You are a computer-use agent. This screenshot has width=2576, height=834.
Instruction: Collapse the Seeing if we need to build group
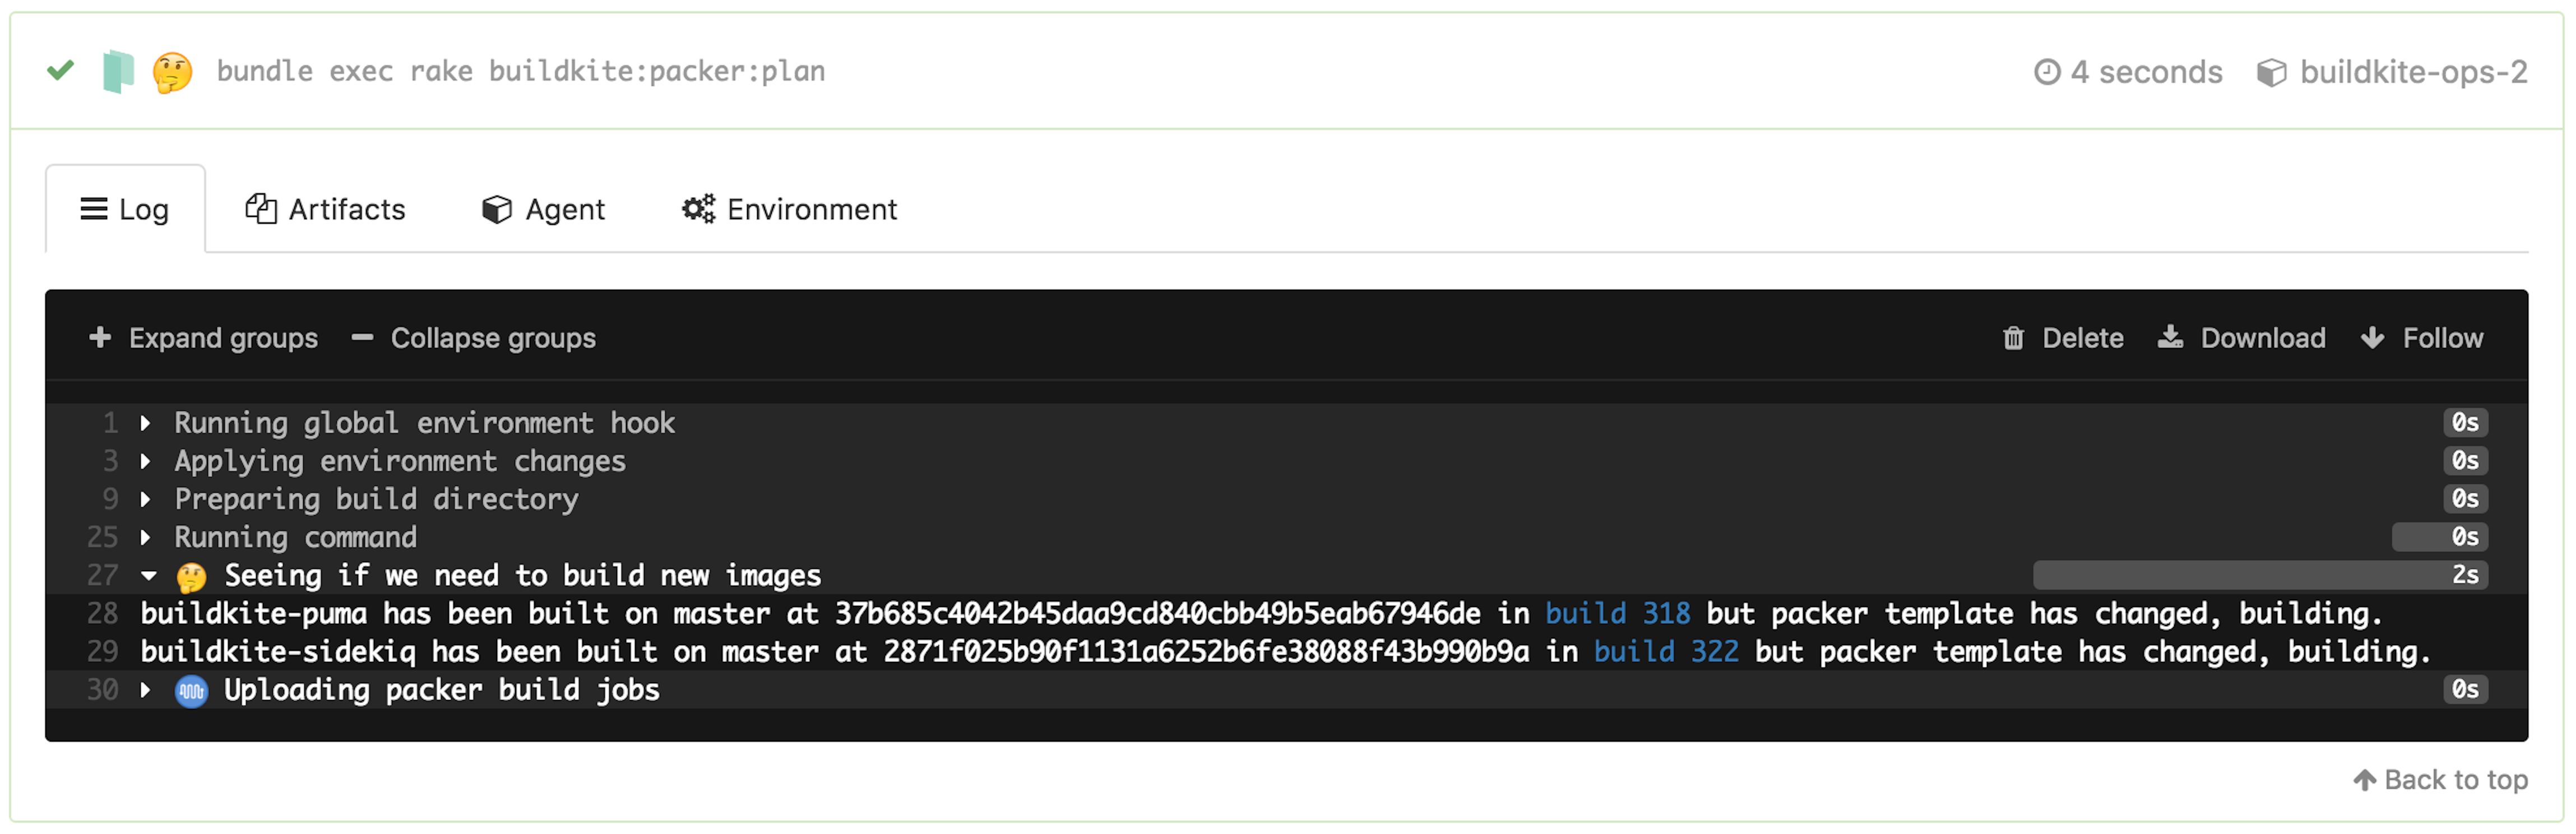coord(149,575)
